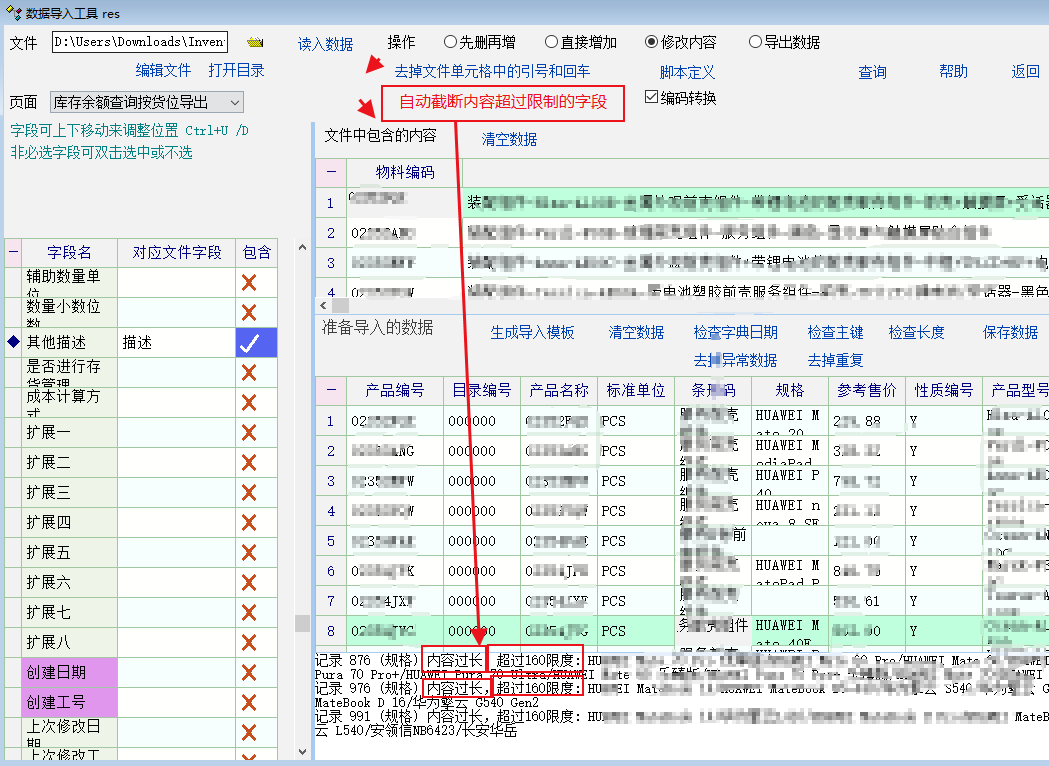
Task: Click 检查长度 to validate field lengths
Action: pyautogui.click(x=916, y=332)
